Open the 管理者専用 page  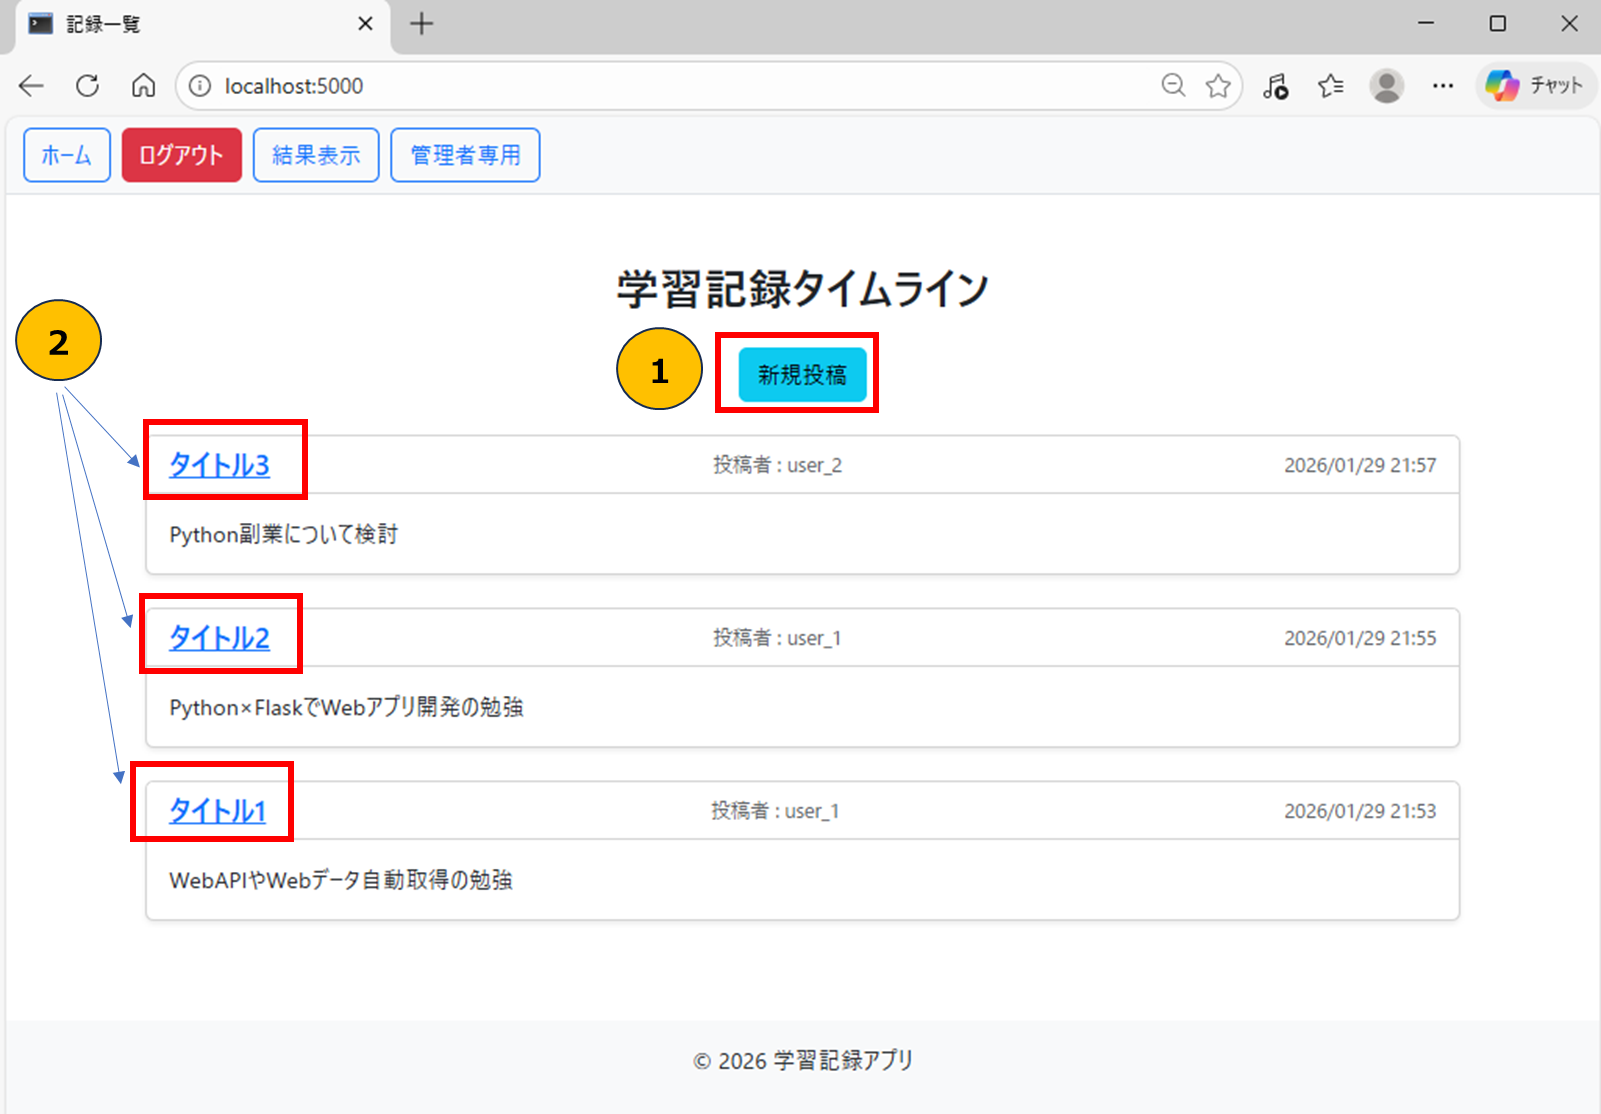pyautogui.click(x=465, y=155)
